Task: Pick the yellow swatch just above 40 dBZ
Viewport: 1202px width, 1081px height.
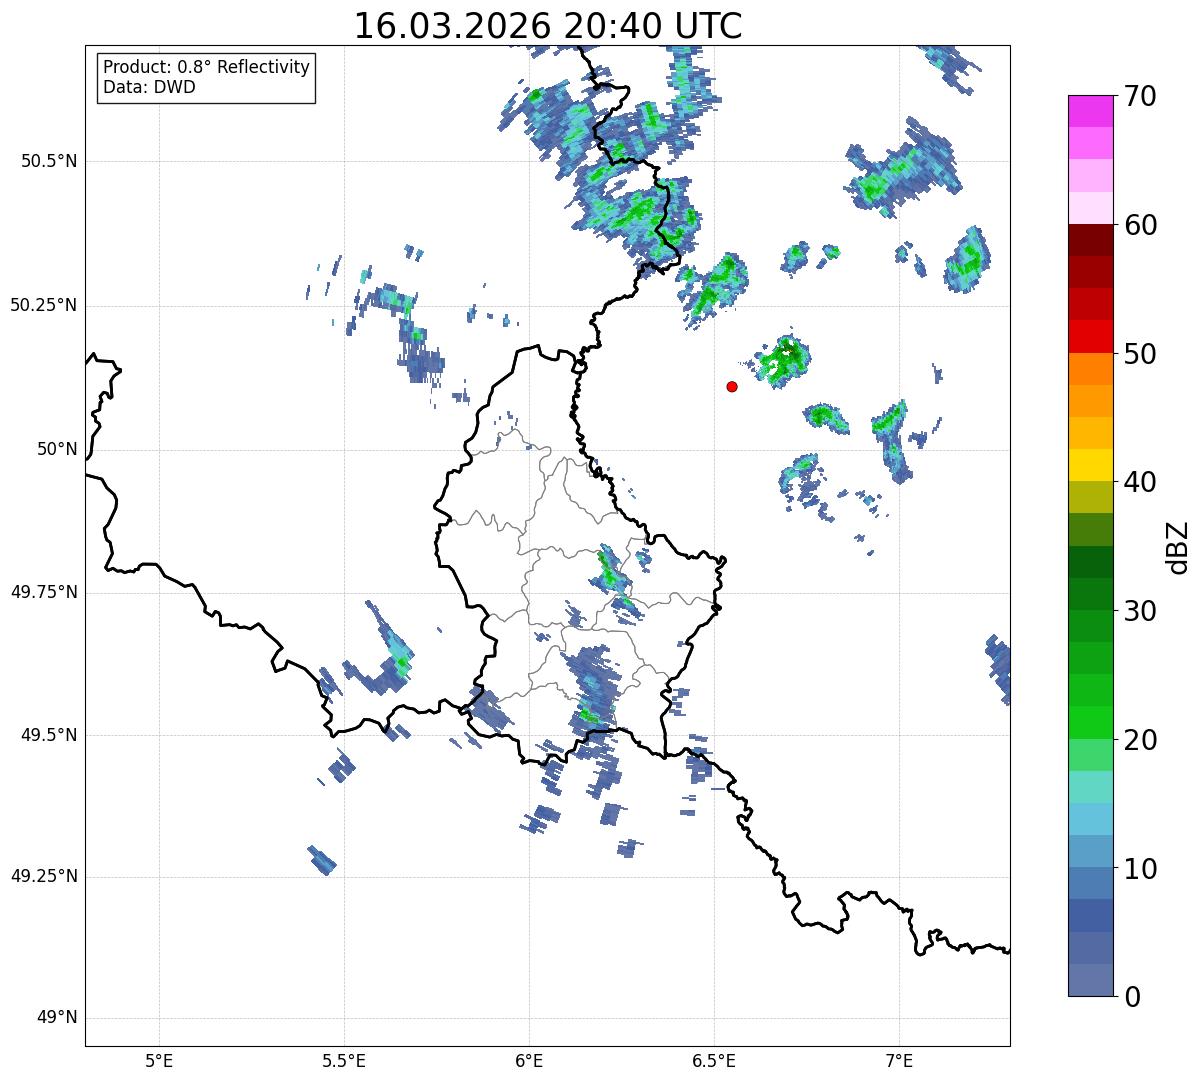Action: [1090, 466]
